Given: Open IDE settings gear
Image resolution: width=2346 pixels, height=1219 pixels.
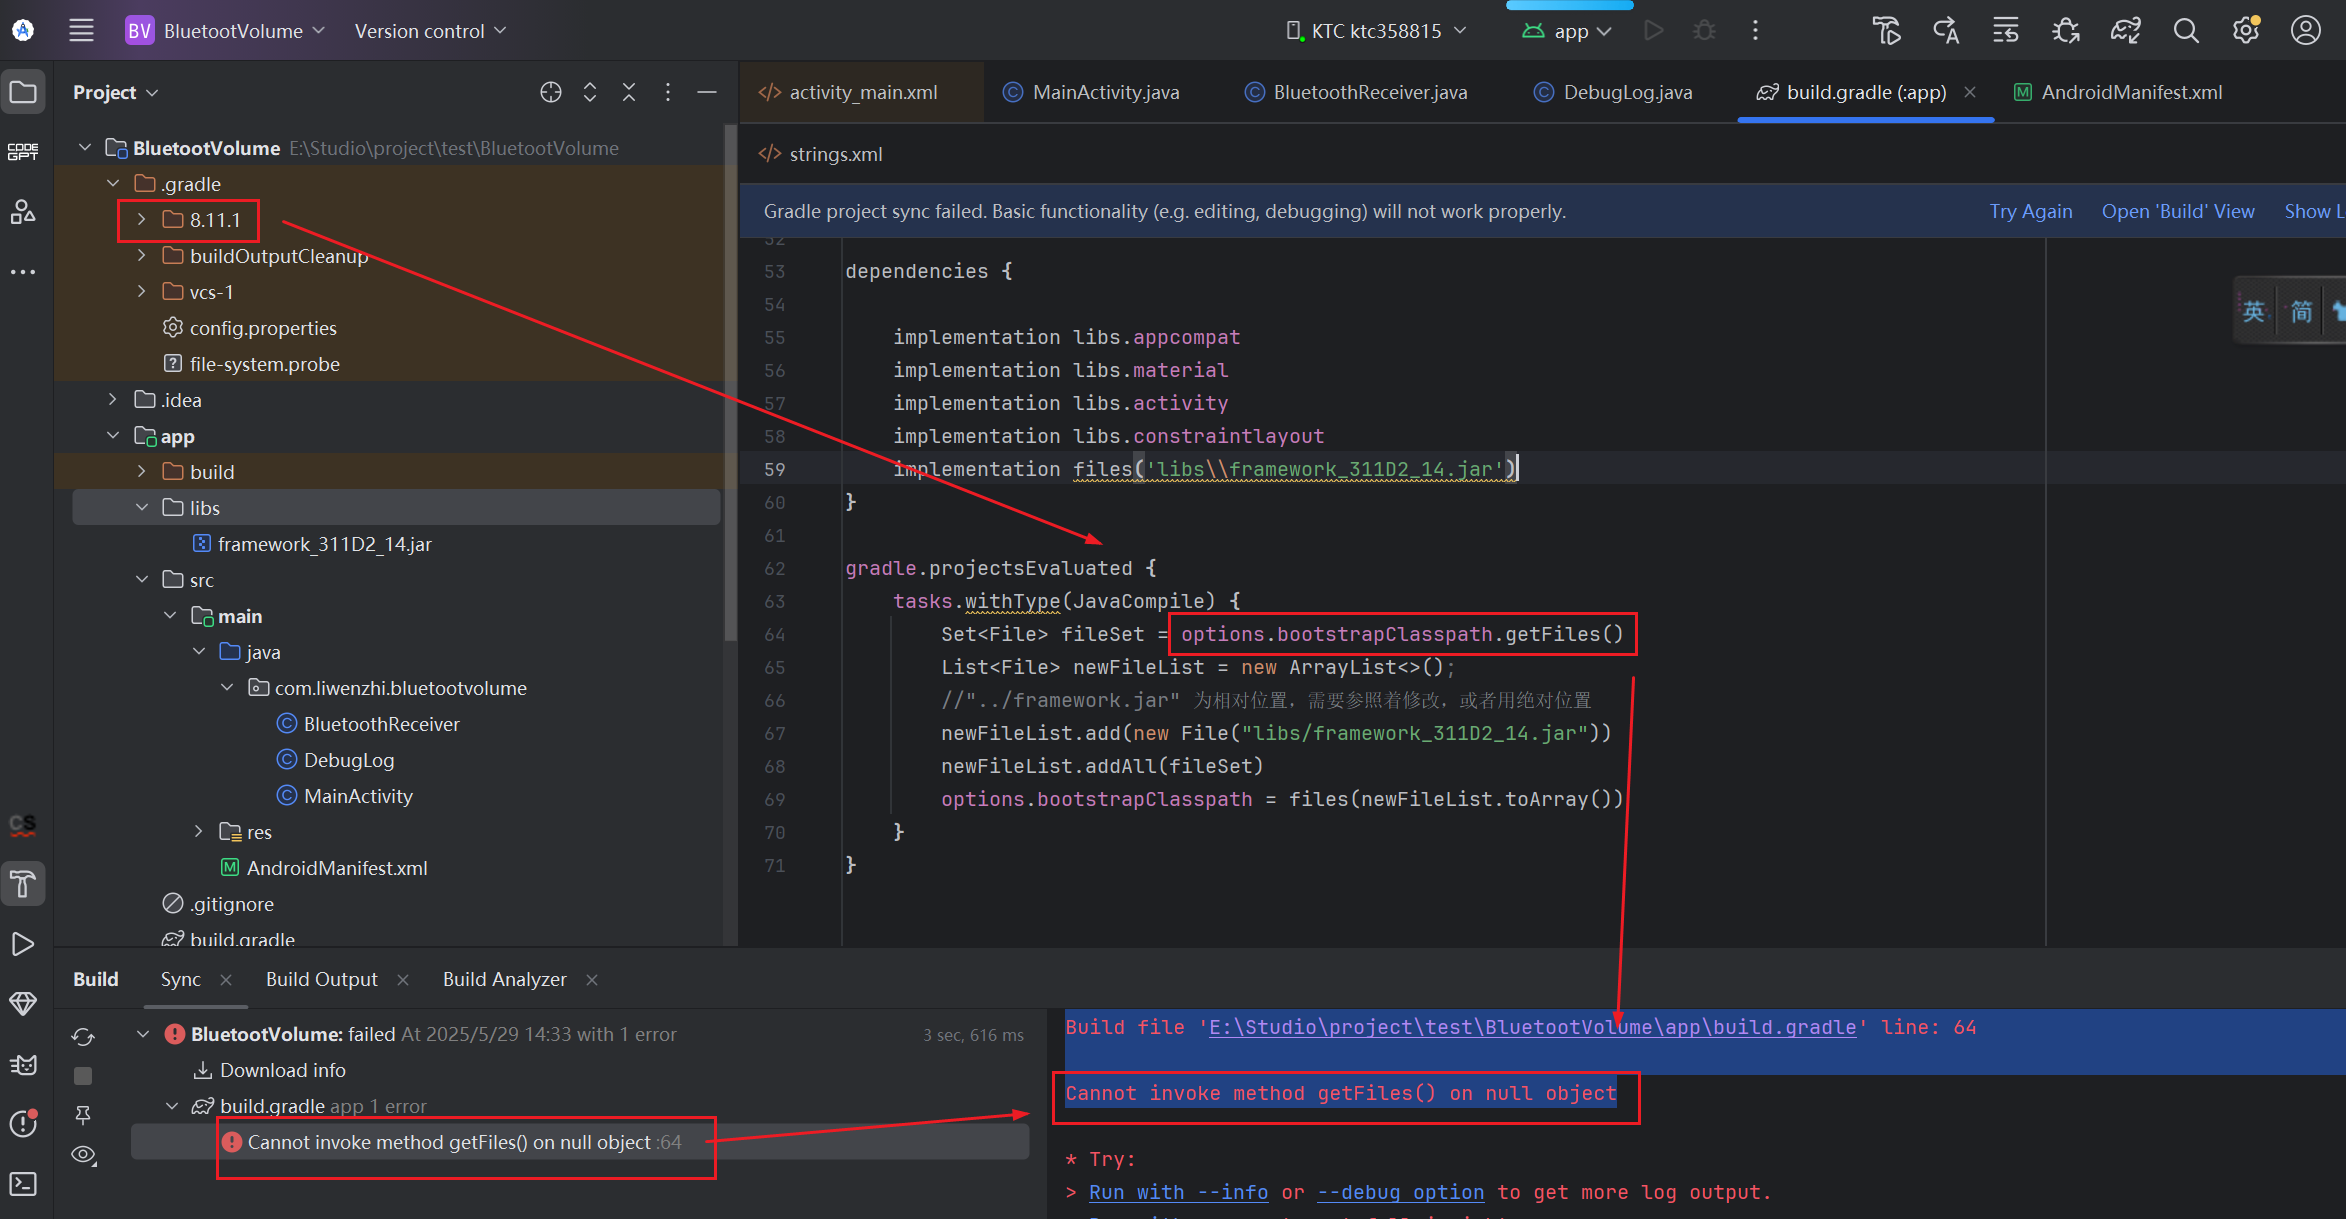Looking at the screenshot, I should pos(2246,31).
